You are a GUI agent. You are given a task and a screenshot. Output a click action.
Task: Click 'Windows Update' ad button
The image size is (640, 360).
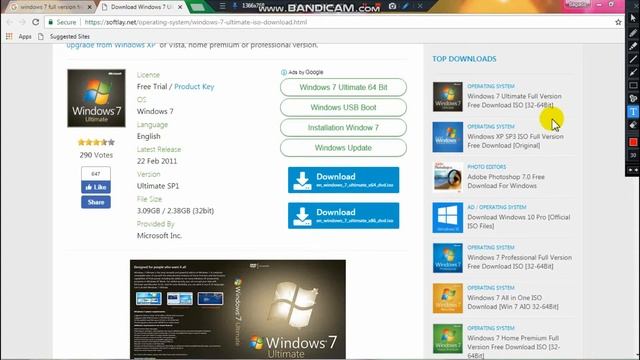tap(343, 148)
